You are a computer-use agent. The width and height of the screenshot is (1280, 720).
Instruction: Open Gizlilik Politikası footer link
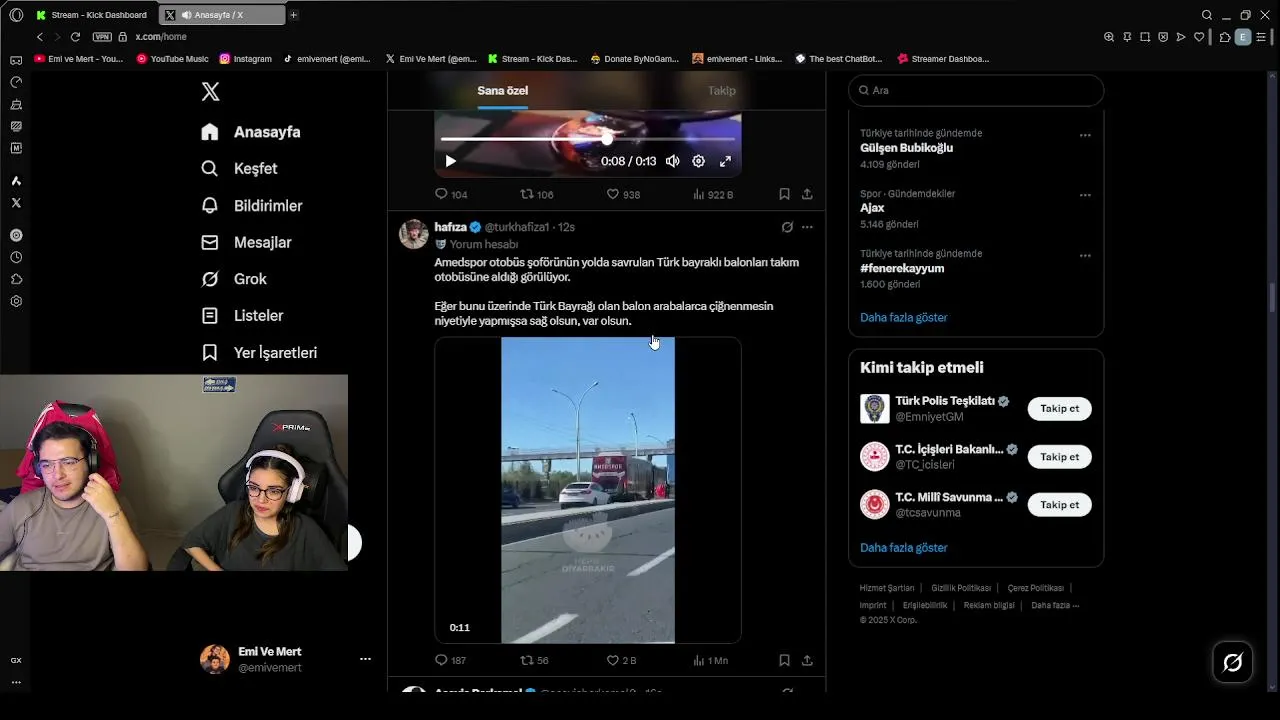click(x=961, y=588)
